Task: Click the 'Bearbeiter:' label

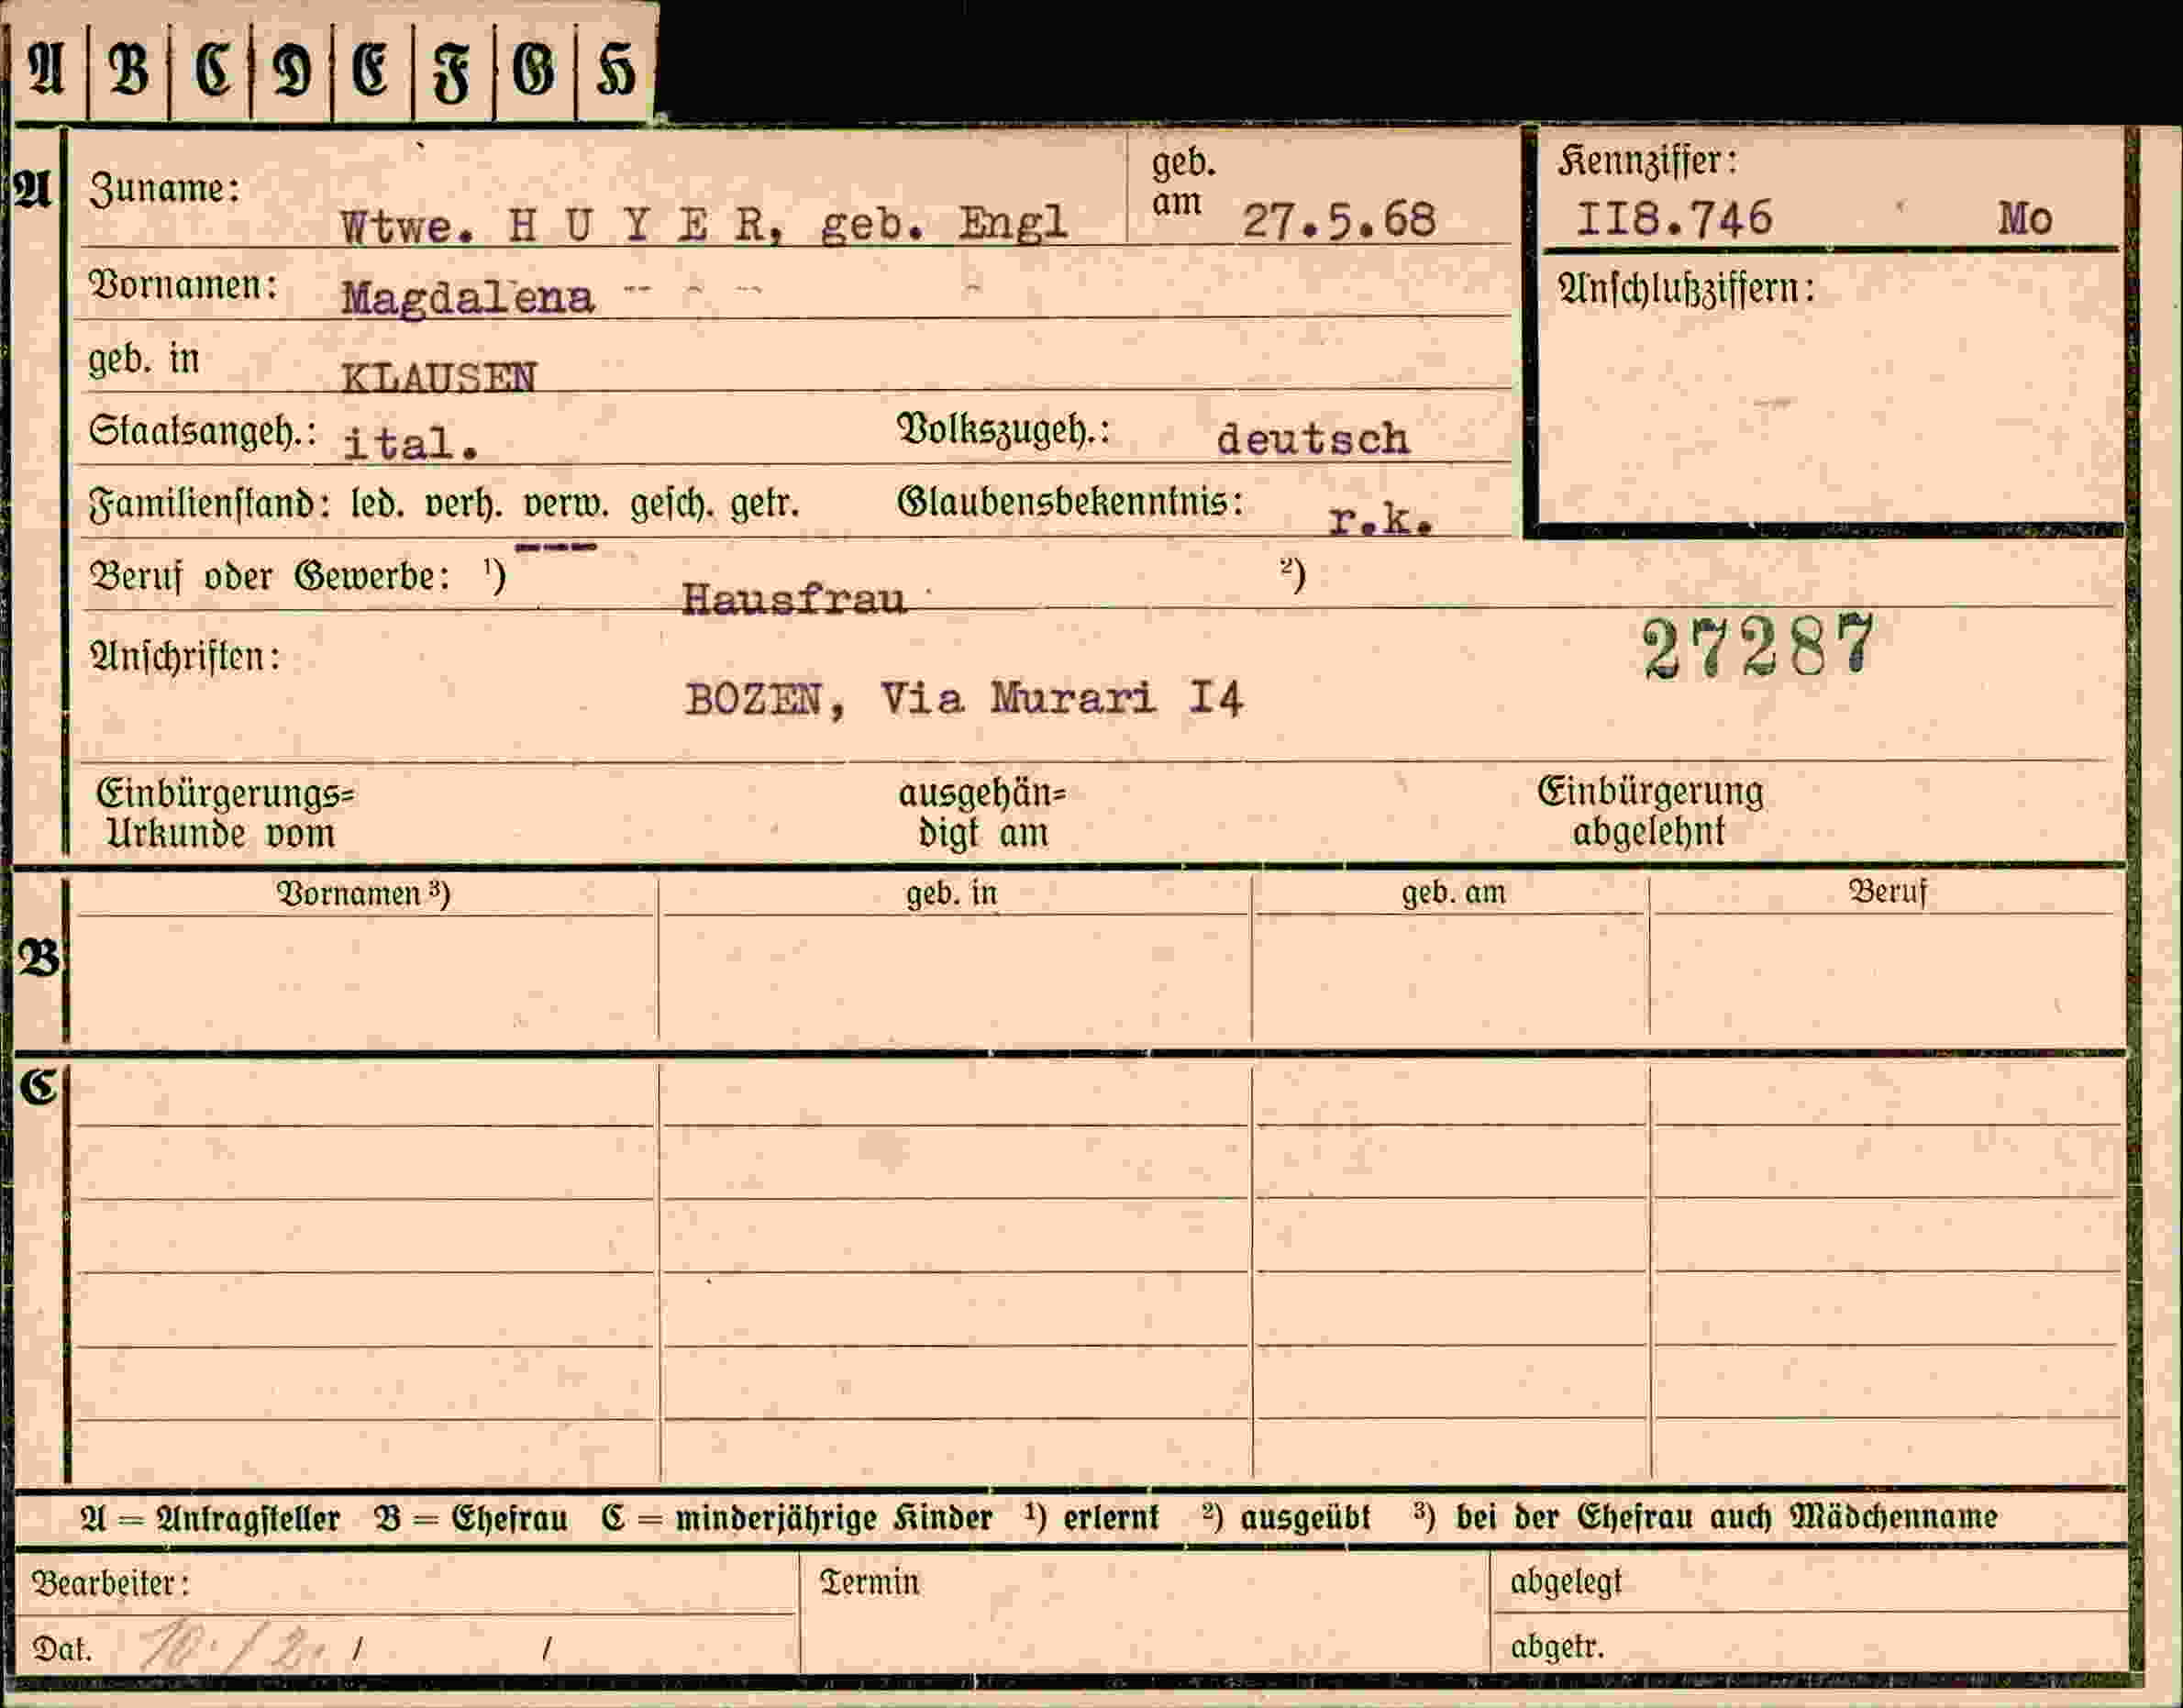Action: 110,1583
